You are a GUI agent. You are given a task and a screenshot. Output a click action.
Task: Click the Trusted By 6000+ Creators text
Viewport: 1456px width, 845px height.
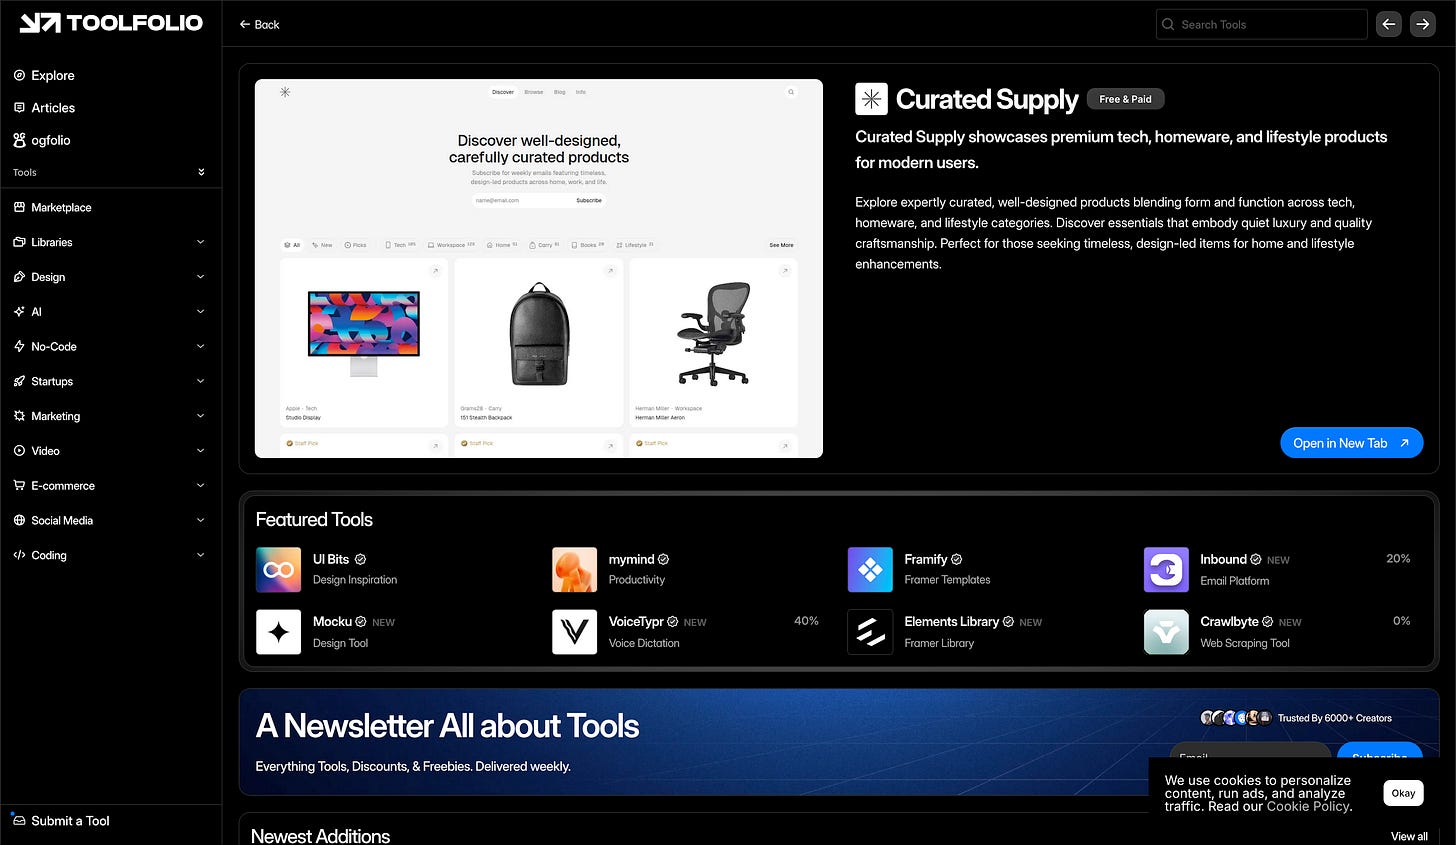(1334, 718)
